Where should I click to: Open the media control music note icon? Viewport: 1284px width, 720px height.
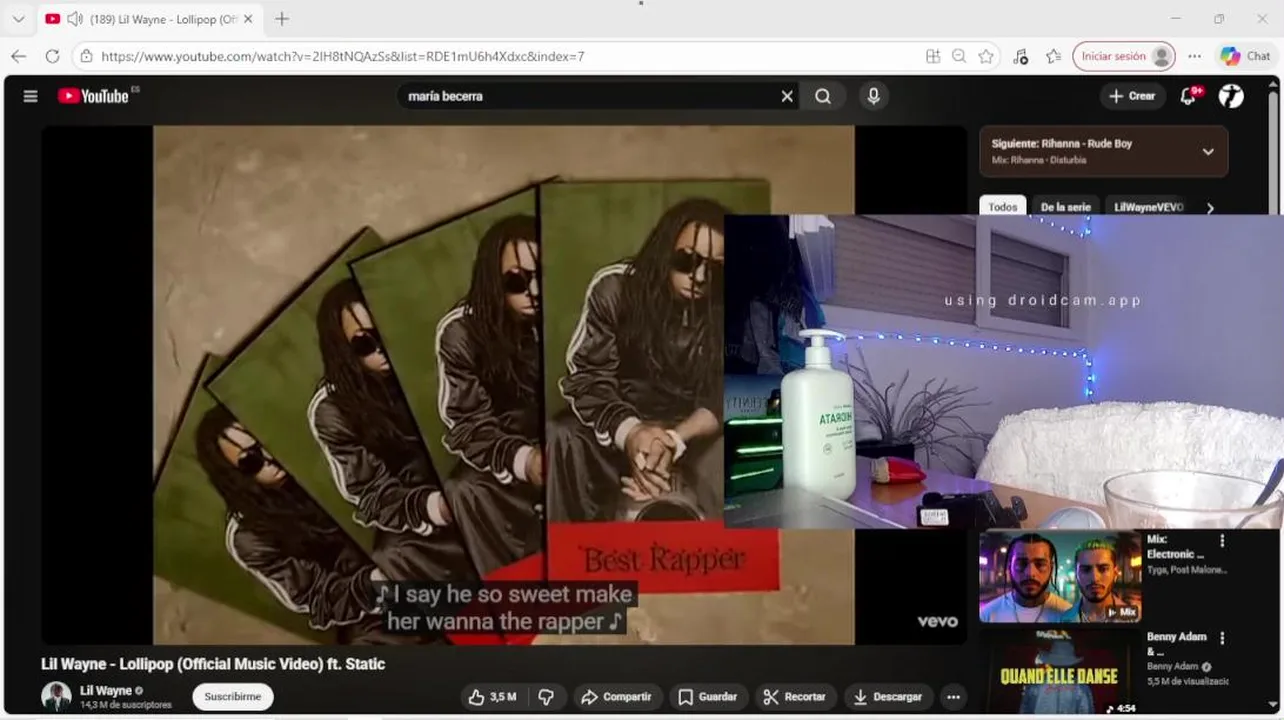(1020, 56)
